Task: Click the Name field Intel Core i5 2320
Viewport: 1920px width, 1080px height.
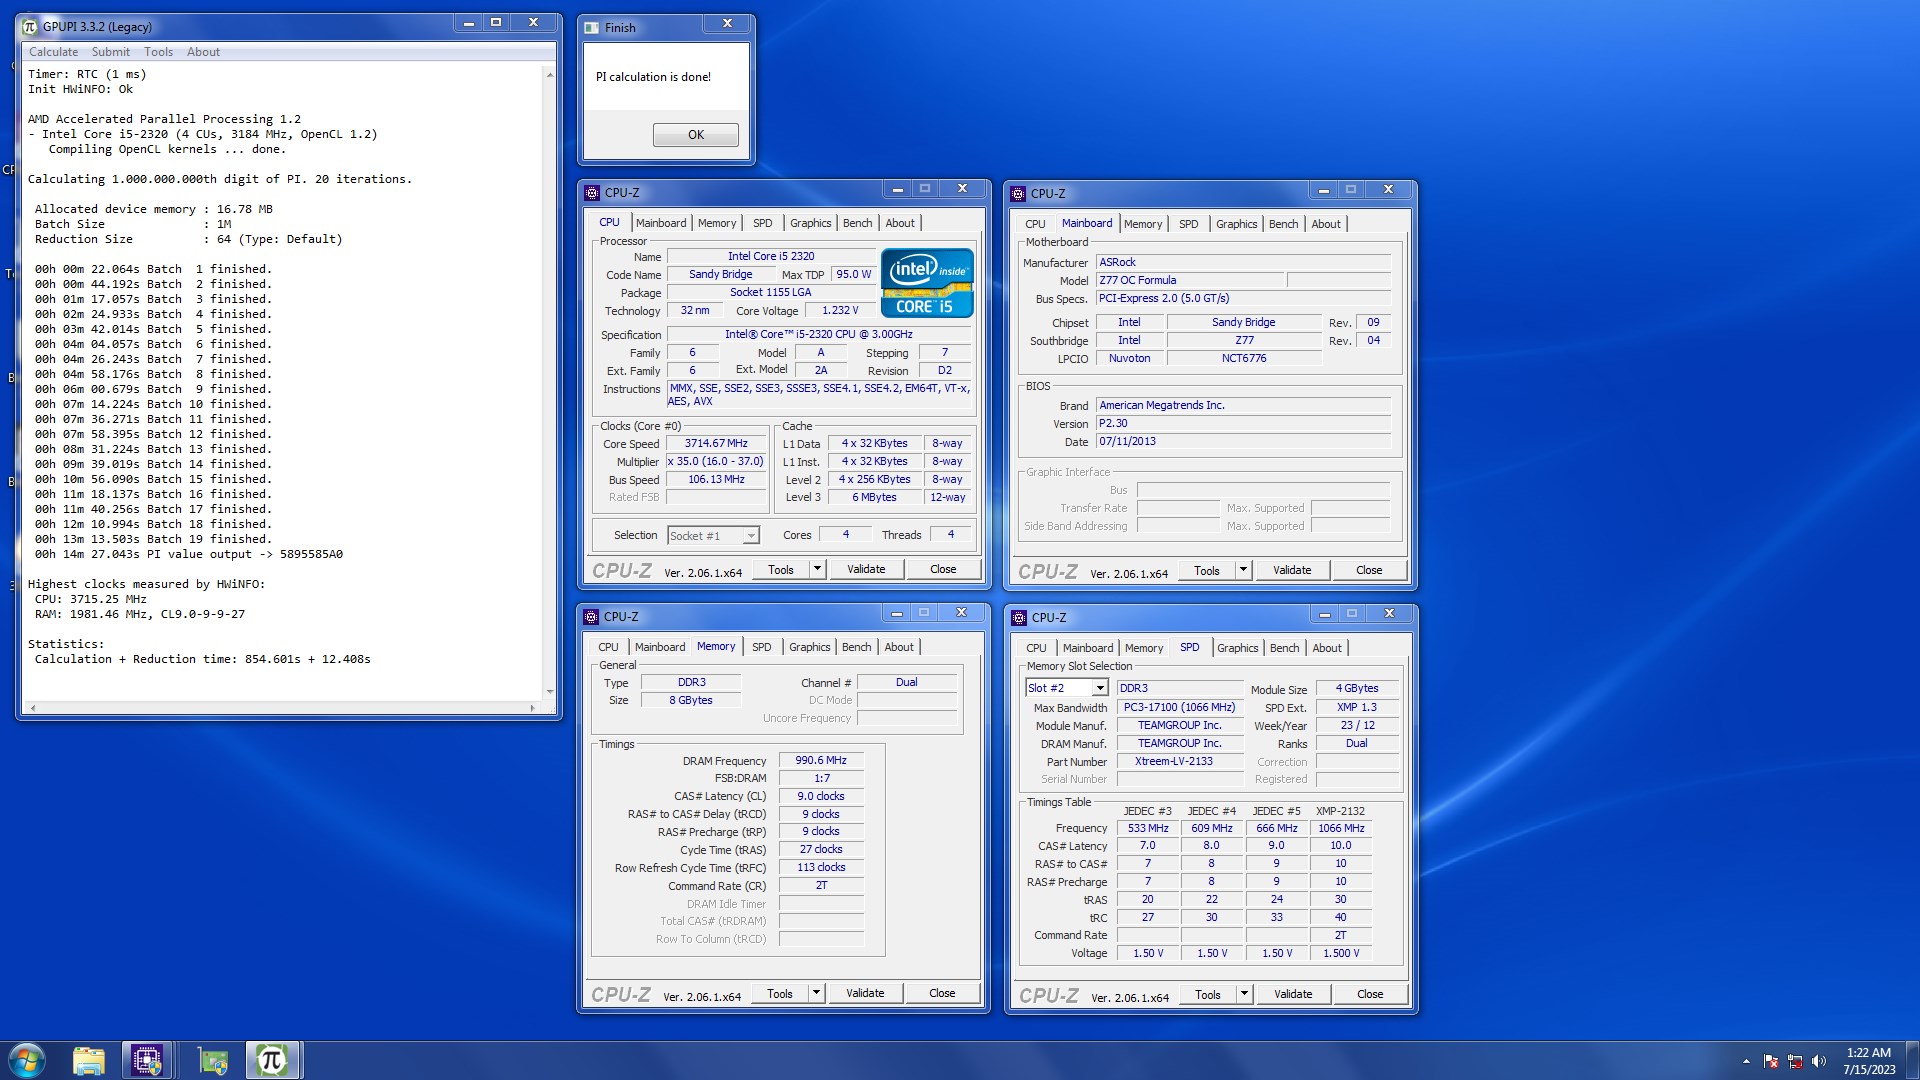Action: coord(771,256)
